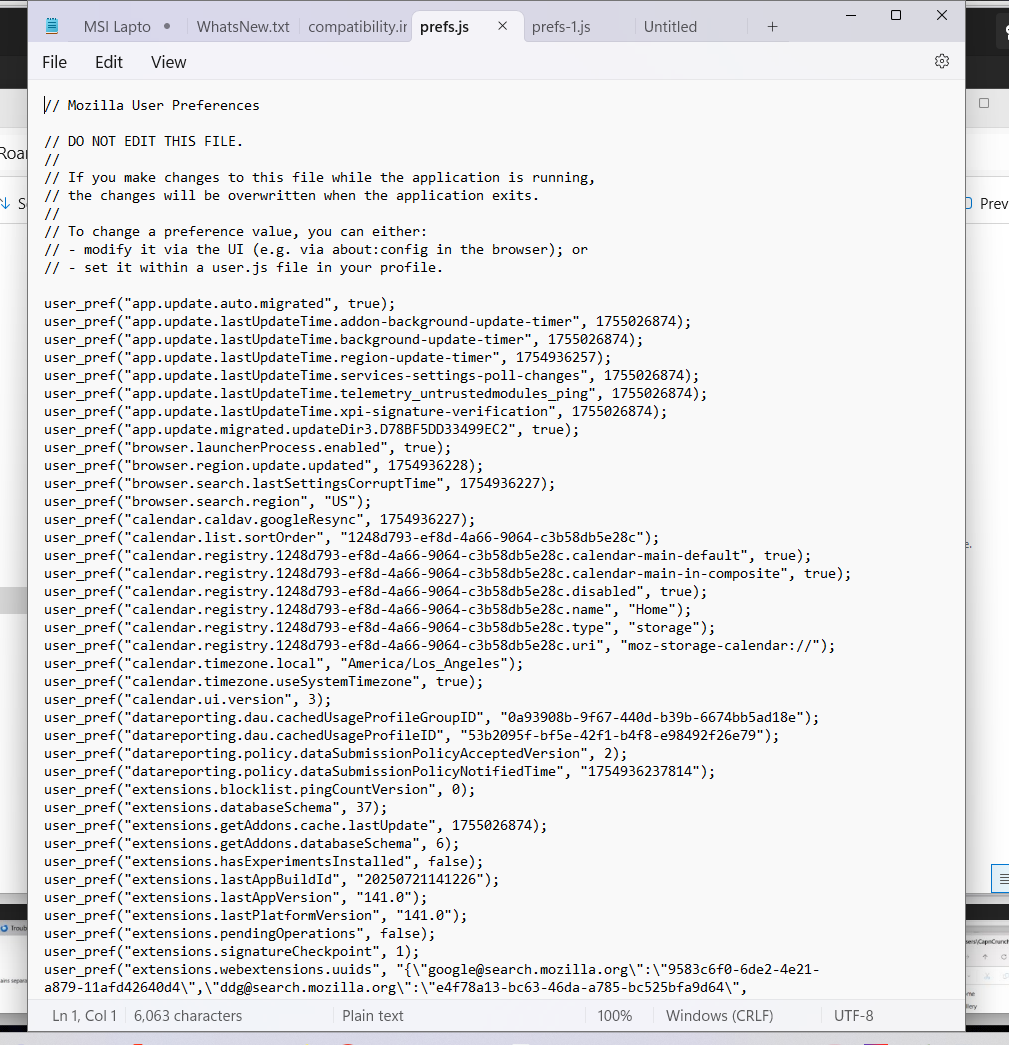Click the Notepad app icon
This screenshot has height=1045, width=1009.
51,27
